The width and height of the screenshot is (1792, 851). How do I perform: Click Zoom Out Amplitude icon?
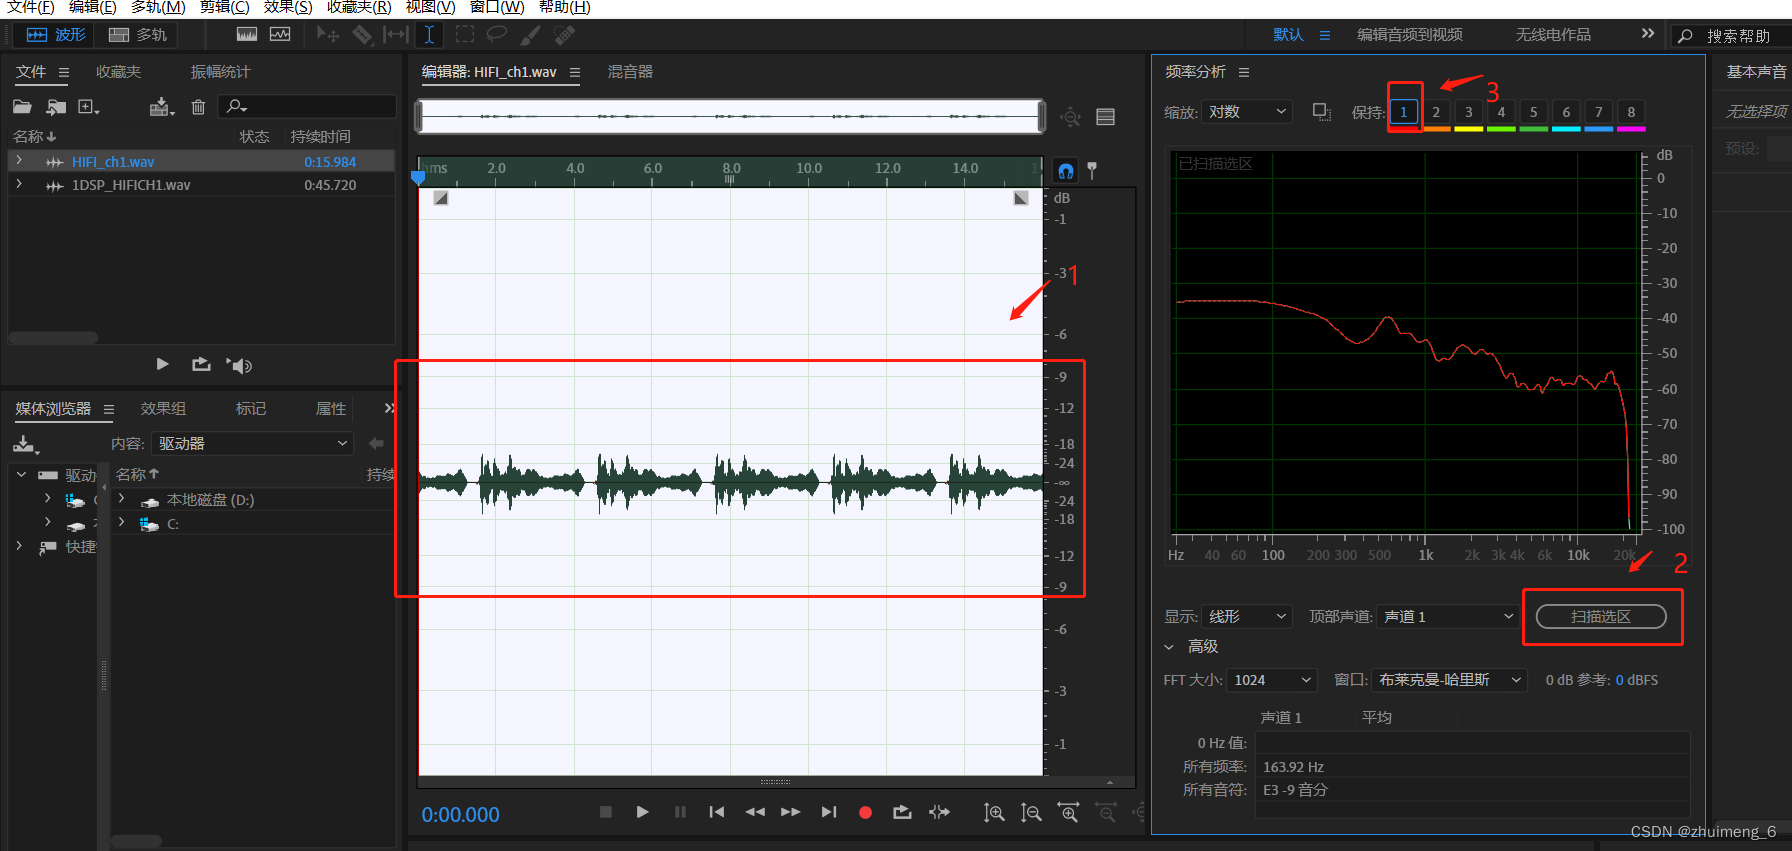click(x=1031, y=813)
